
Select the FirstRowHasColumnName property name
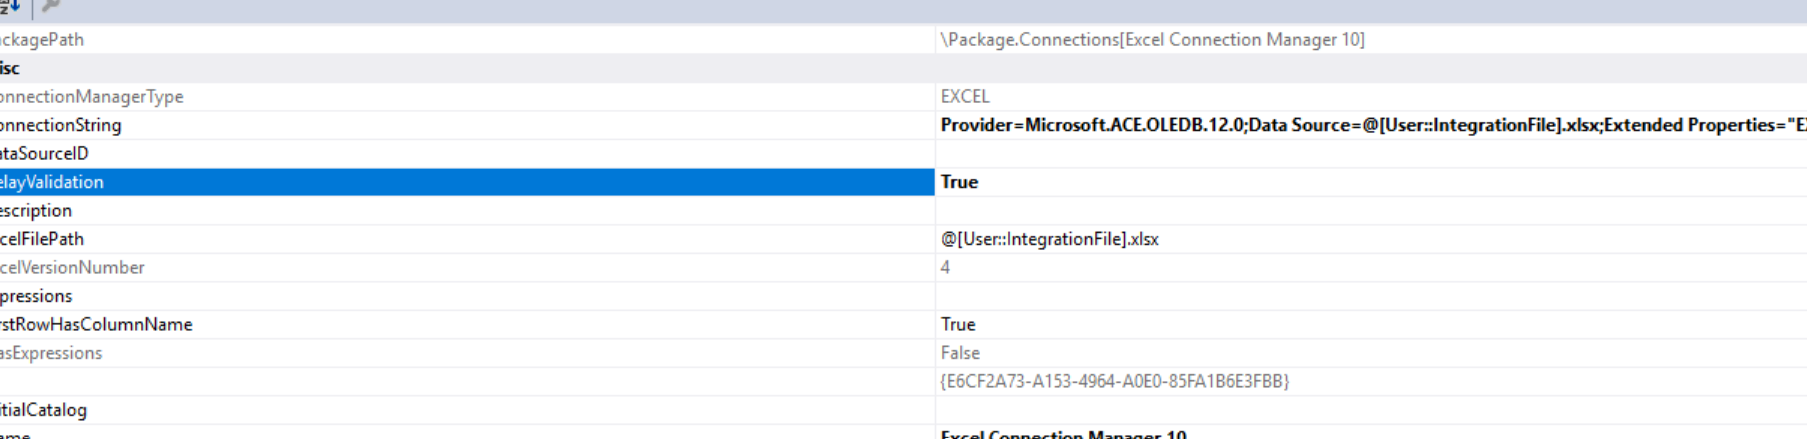point(96,325)
